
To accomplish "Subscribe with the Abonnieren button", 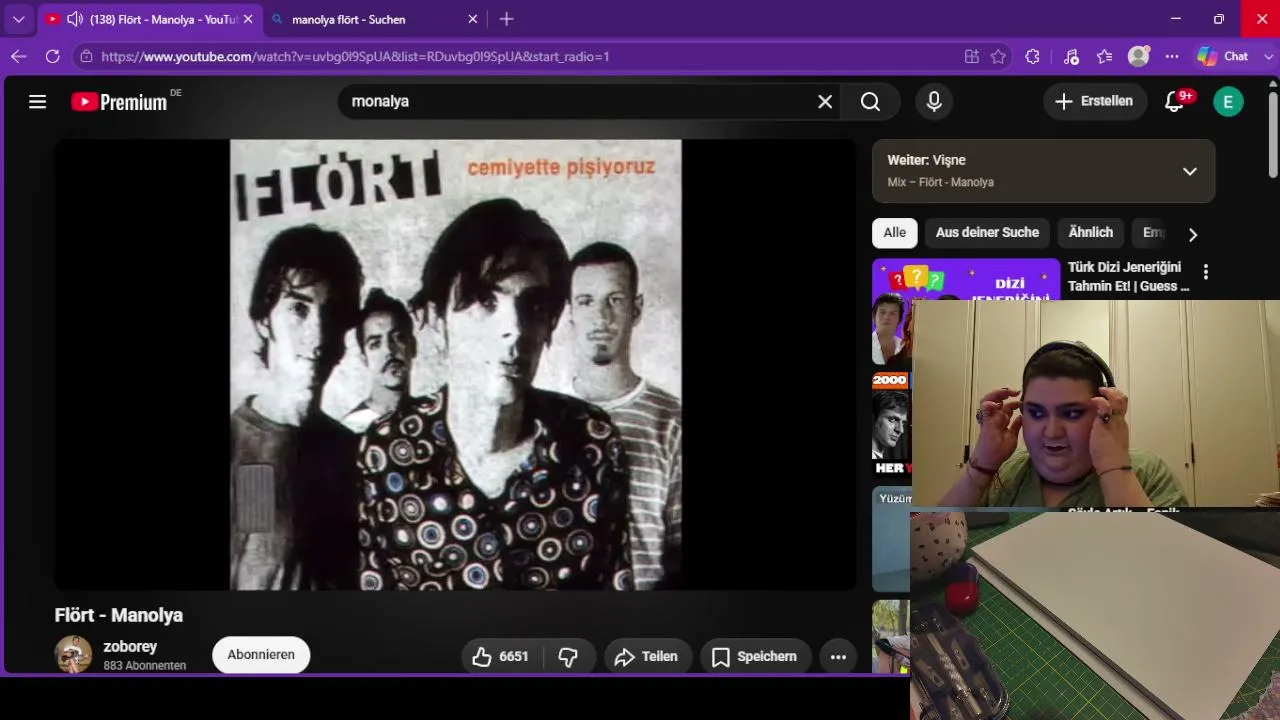I will click(261, 655).
